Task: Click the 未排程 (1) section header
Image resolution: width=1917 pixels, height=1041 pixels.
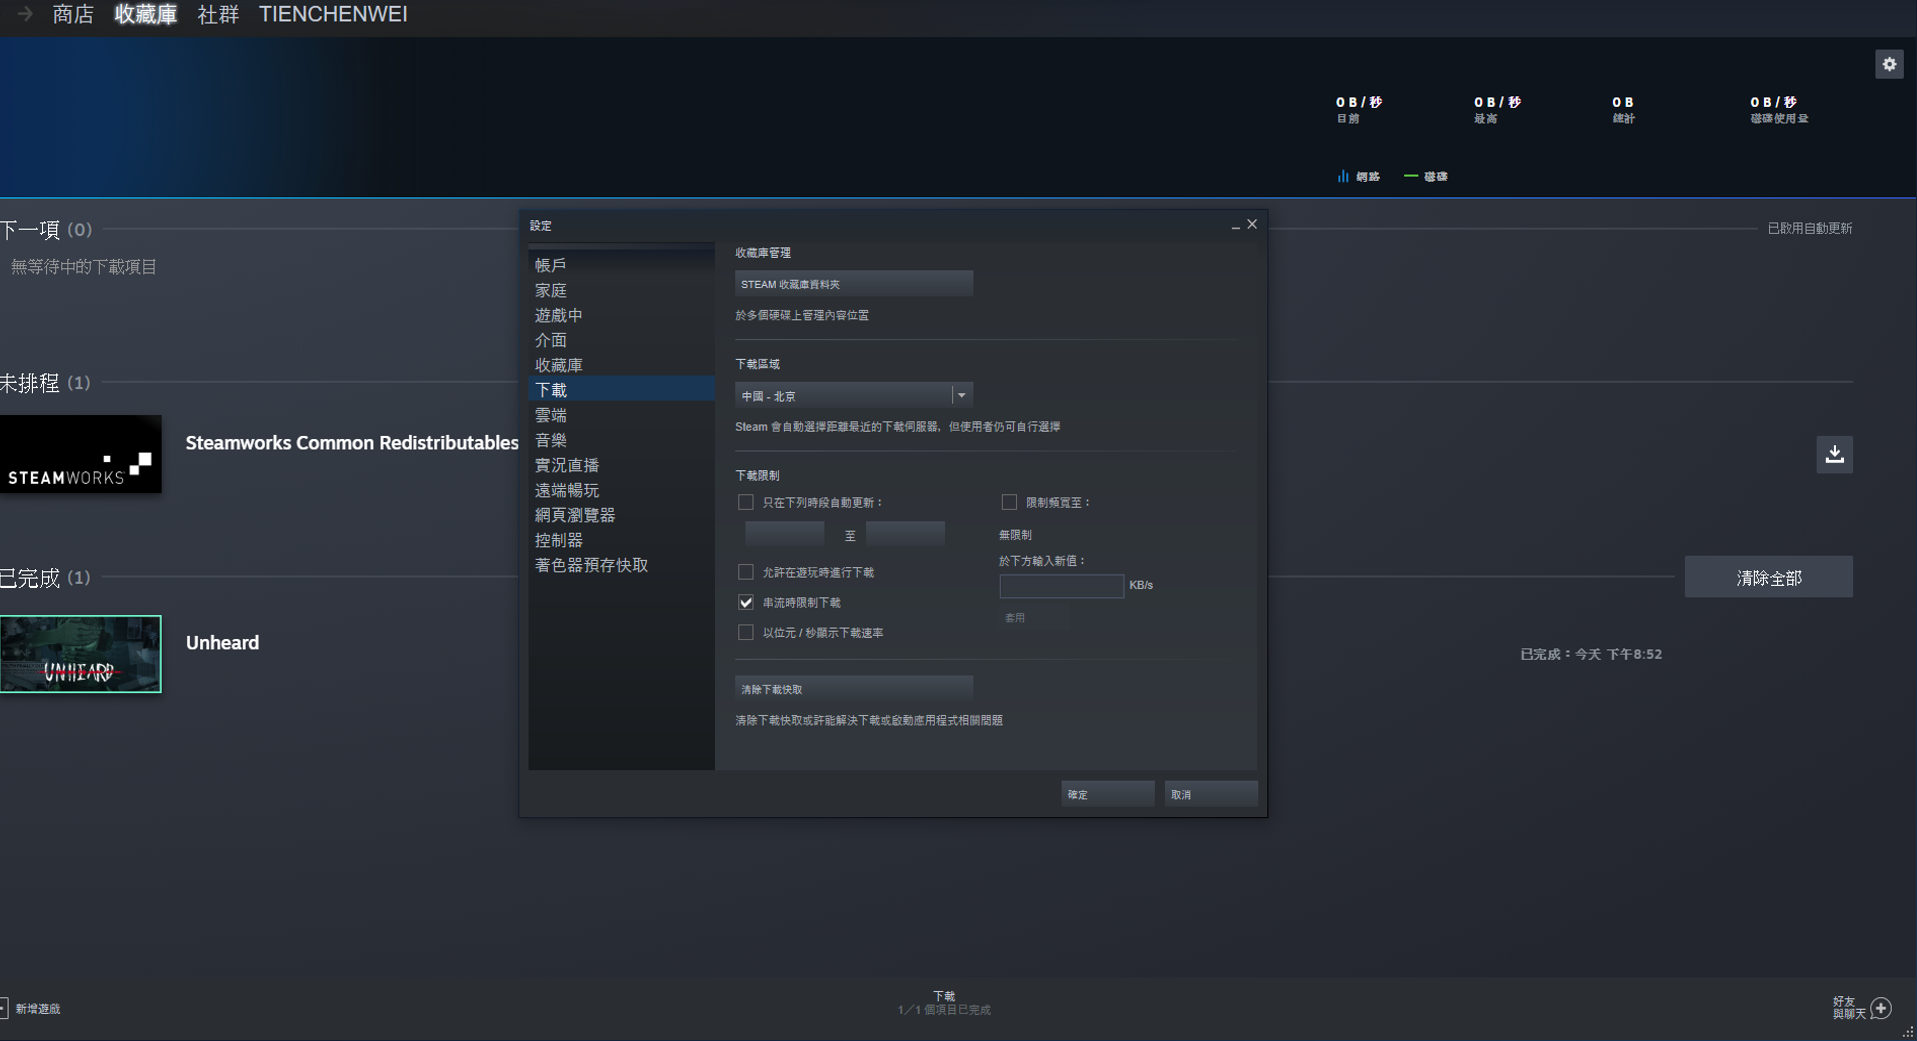Action: click(x=46, y=383)
